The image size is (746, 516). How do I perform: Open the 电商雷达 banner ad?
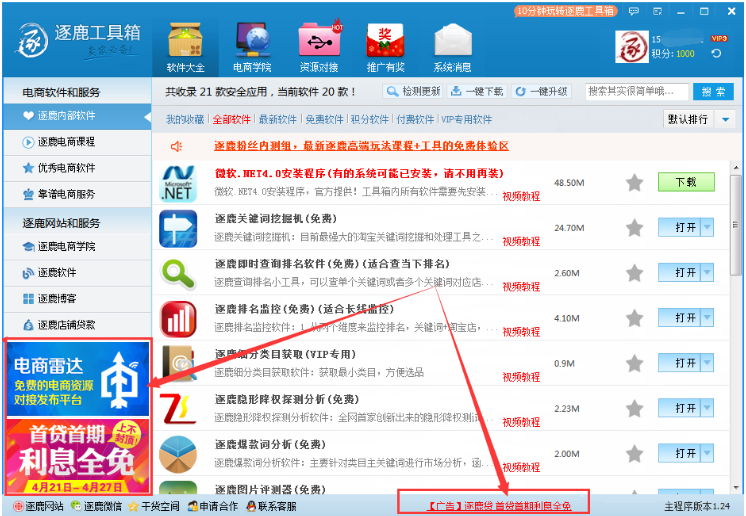pos(78,379)
